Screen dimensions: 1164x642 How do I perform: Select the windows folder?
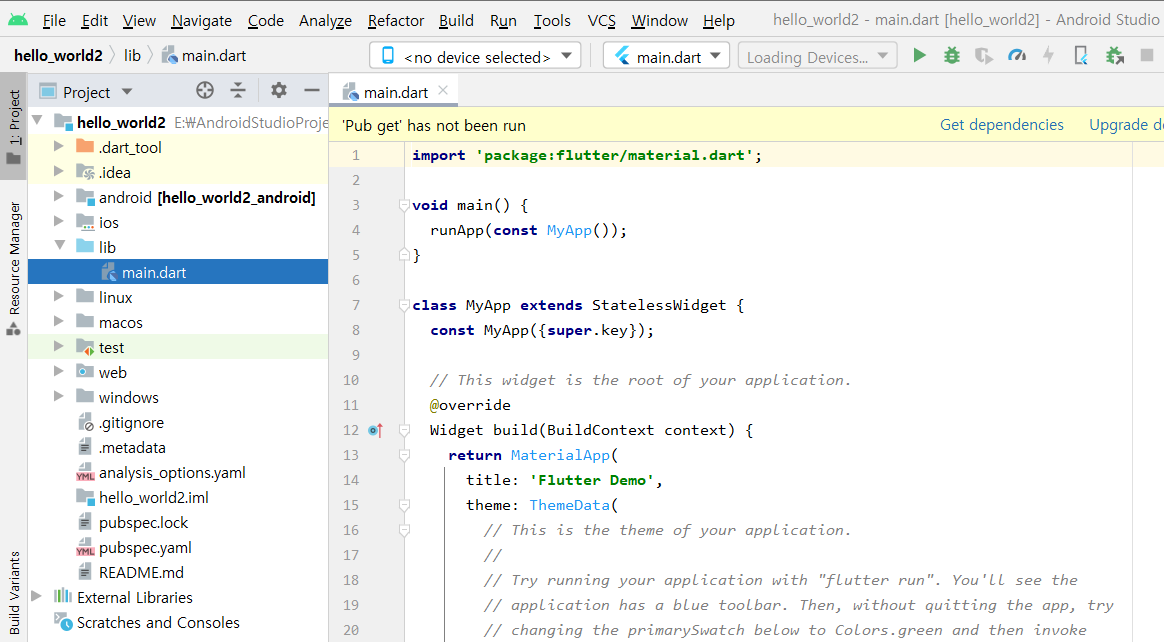pyautogui.click(x=128, y=398)
